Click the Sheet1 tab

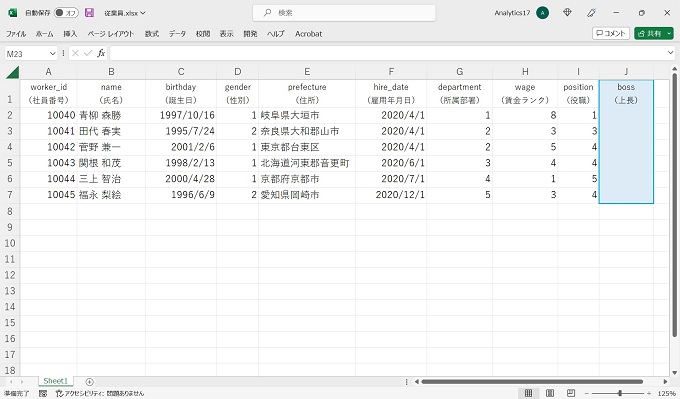[56, 381]
